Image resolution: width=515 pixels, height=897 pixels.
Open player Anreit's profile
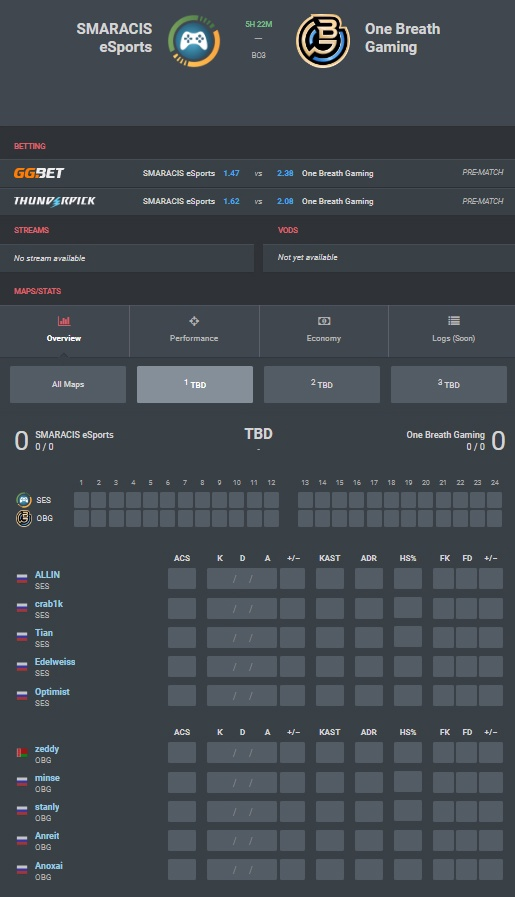(x=47, y=836)
